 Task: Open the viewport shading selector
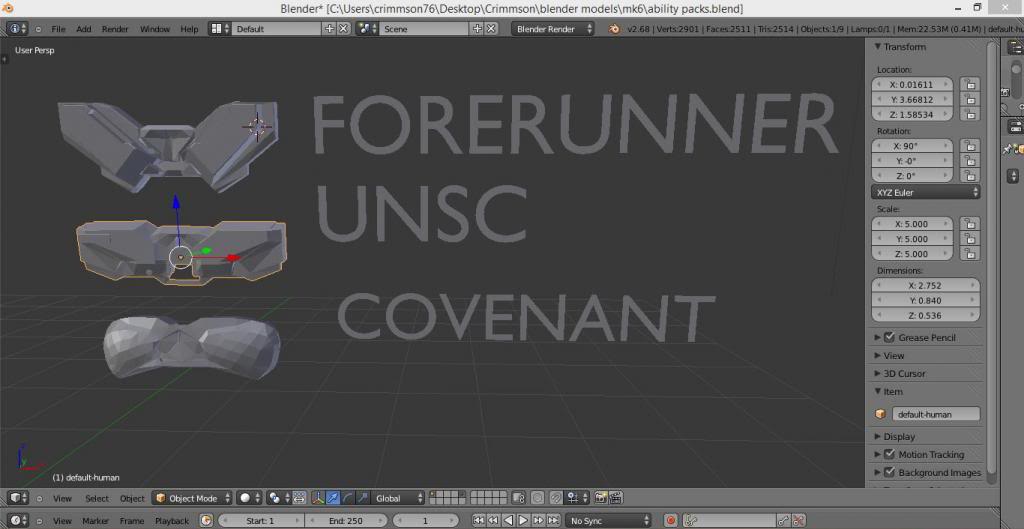(x=249, y=498)
